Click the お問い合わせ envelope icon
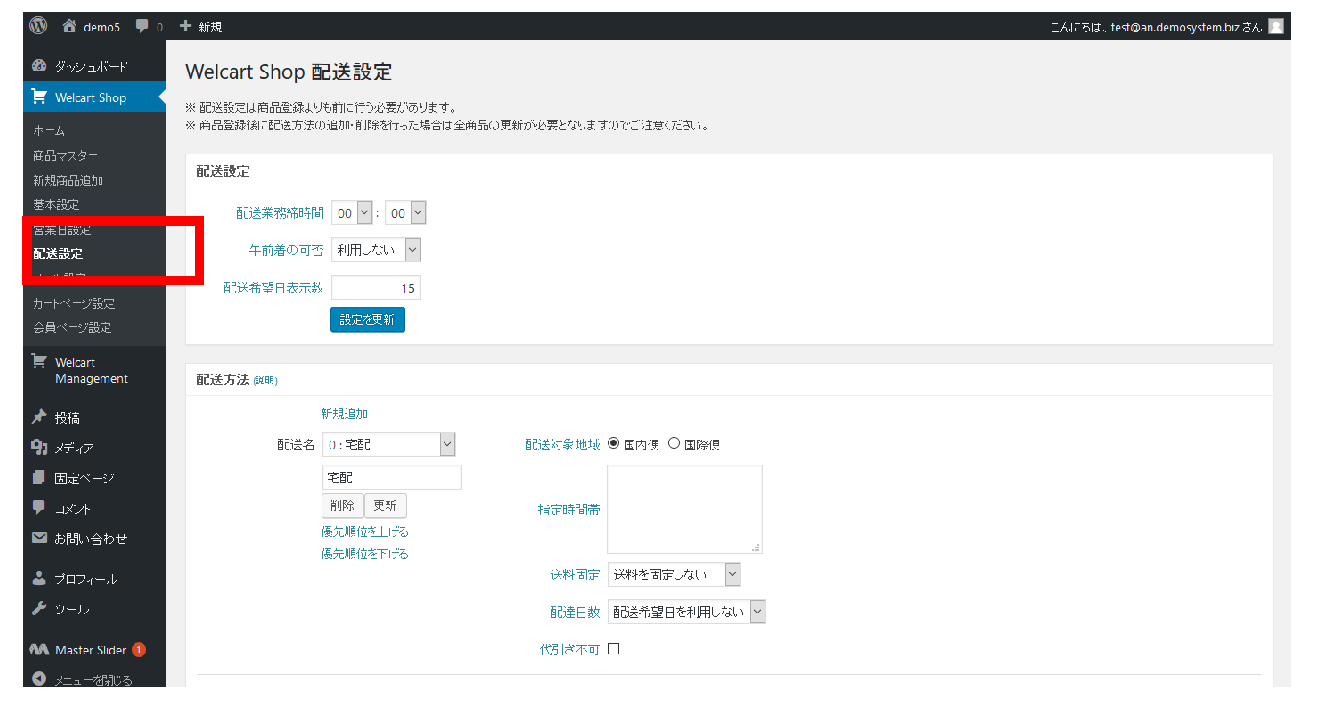The height and width of the screenshot is (707, 1329). click(40, 538)
